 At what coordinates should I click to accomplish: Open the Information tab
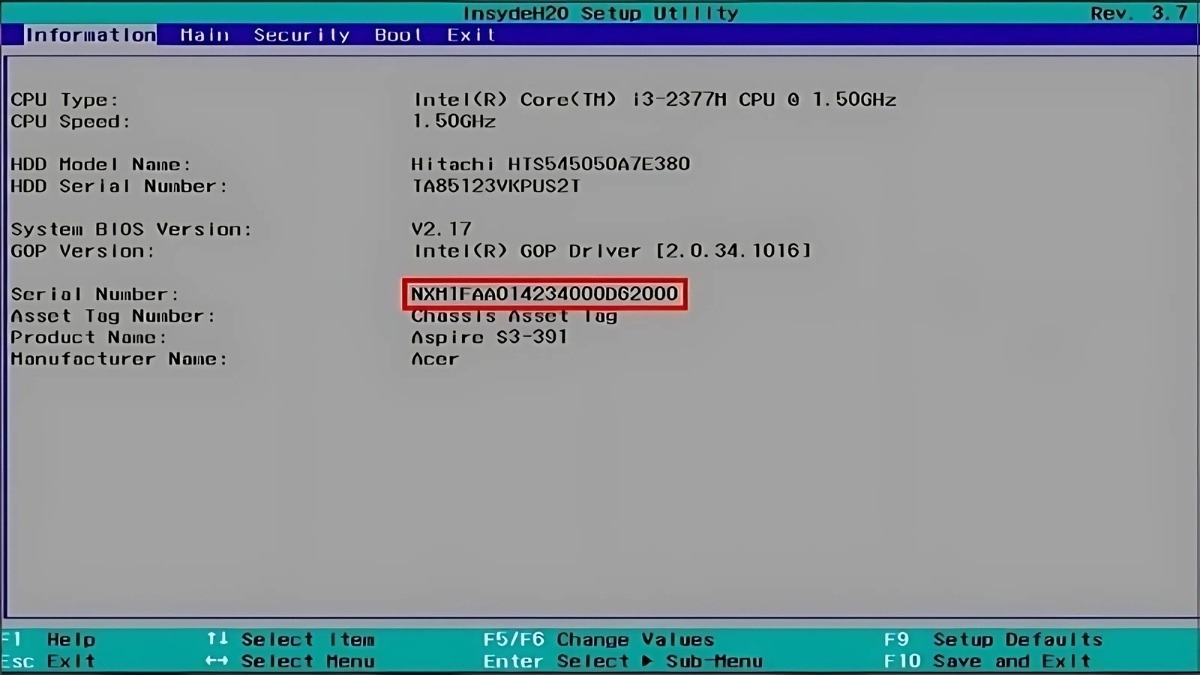tap(90, 35)
